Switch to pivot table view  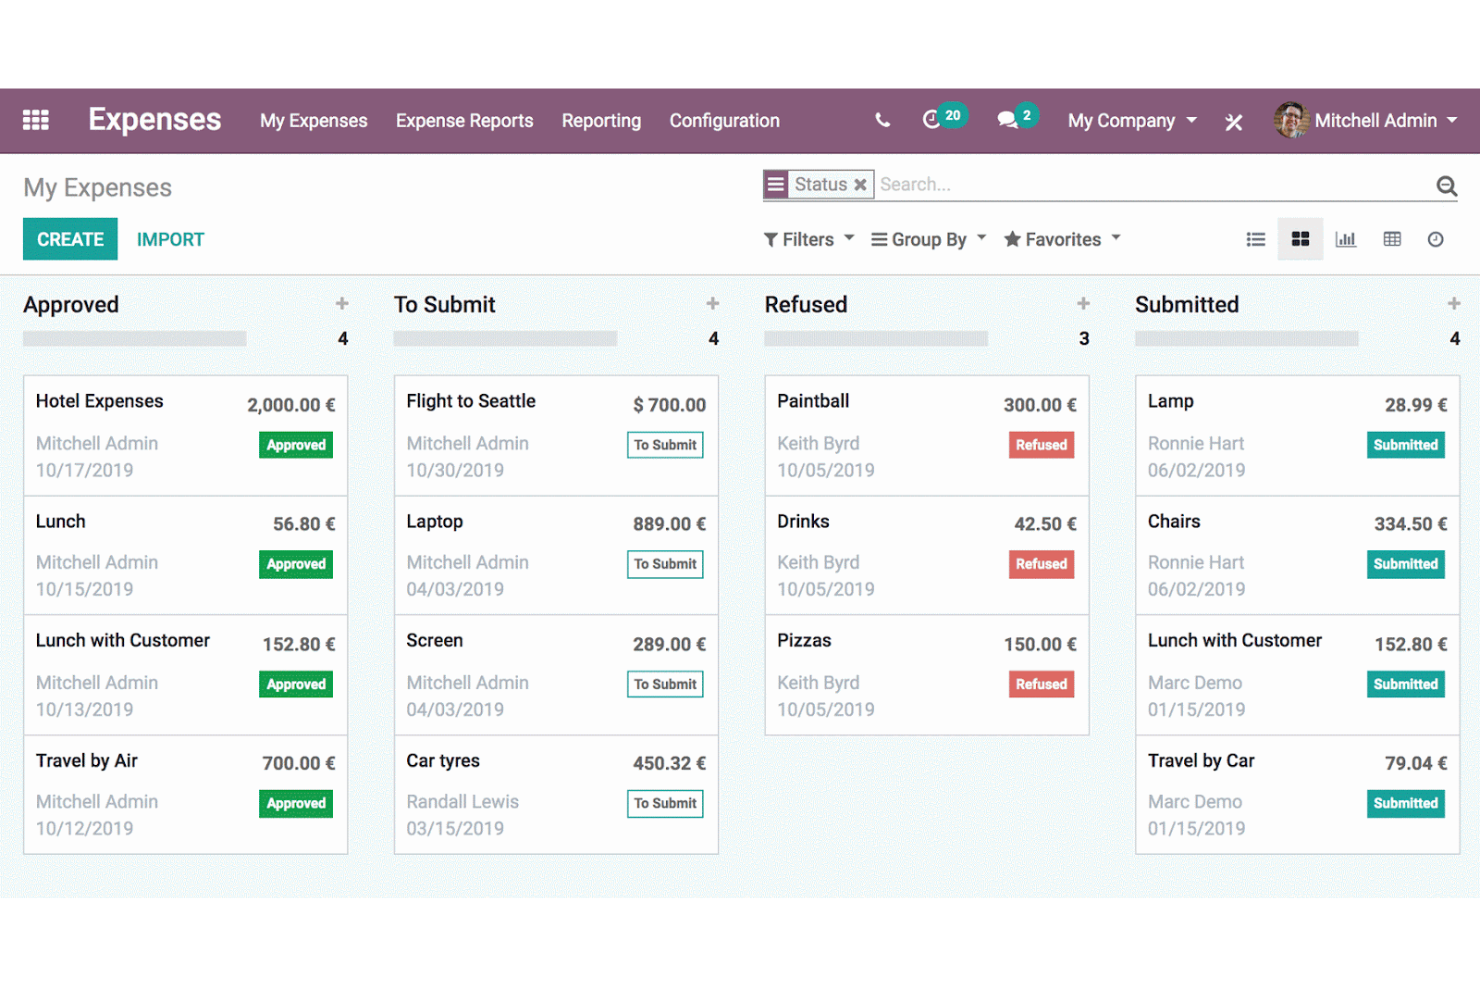[1392, 239]
